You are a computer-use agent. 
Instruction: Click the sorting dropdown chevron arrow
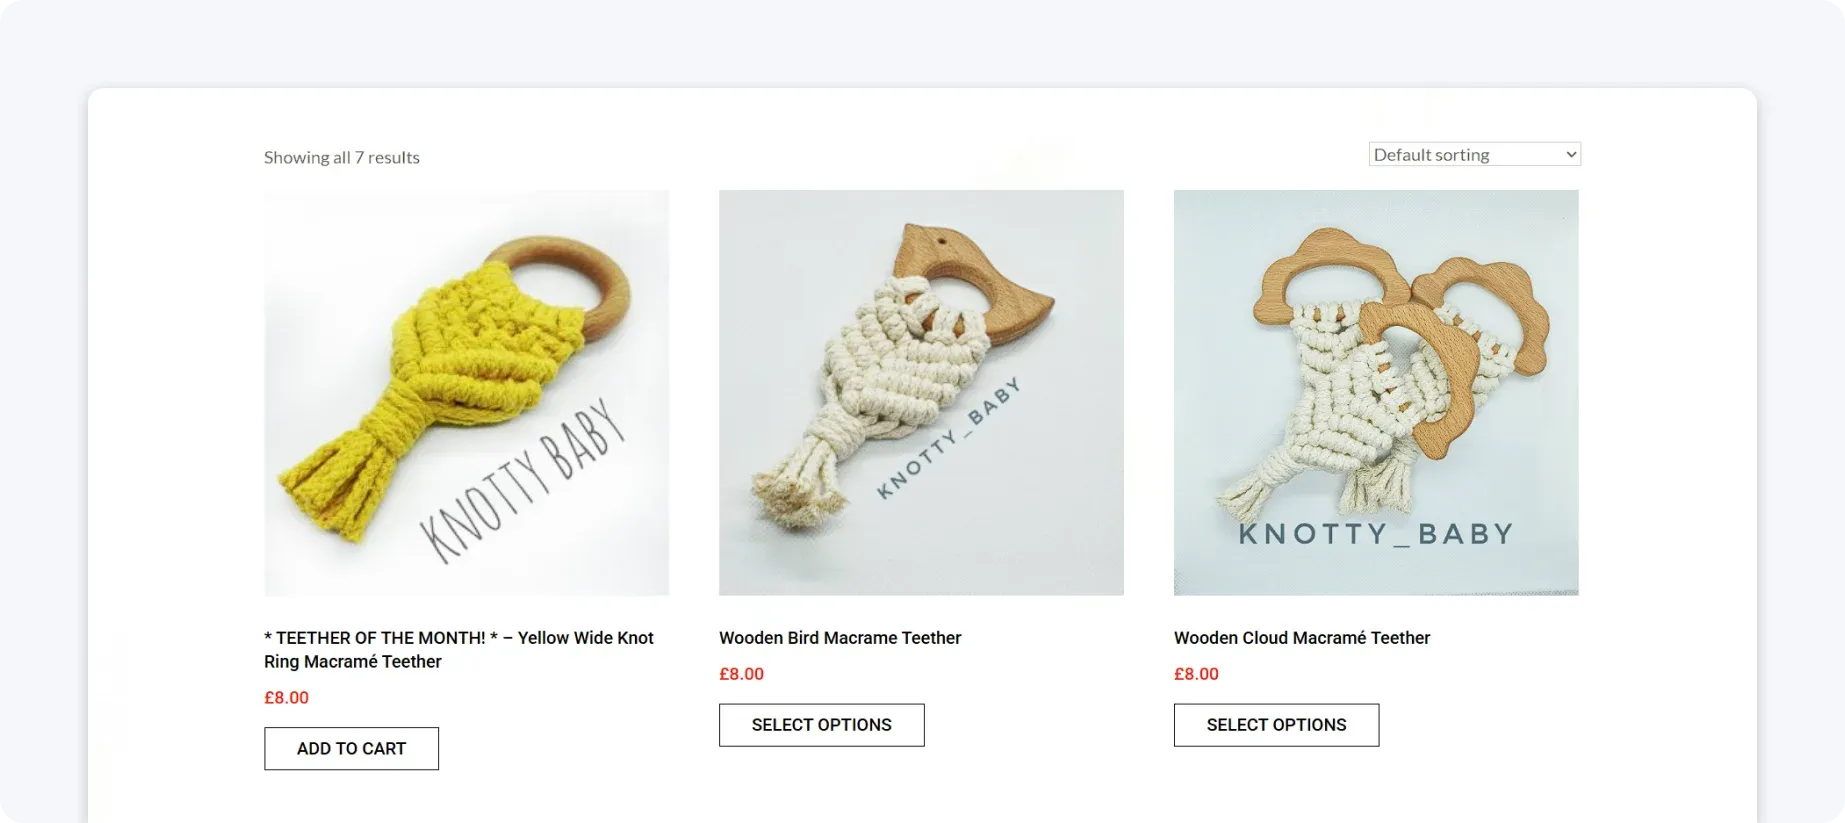coord(1570,154)
